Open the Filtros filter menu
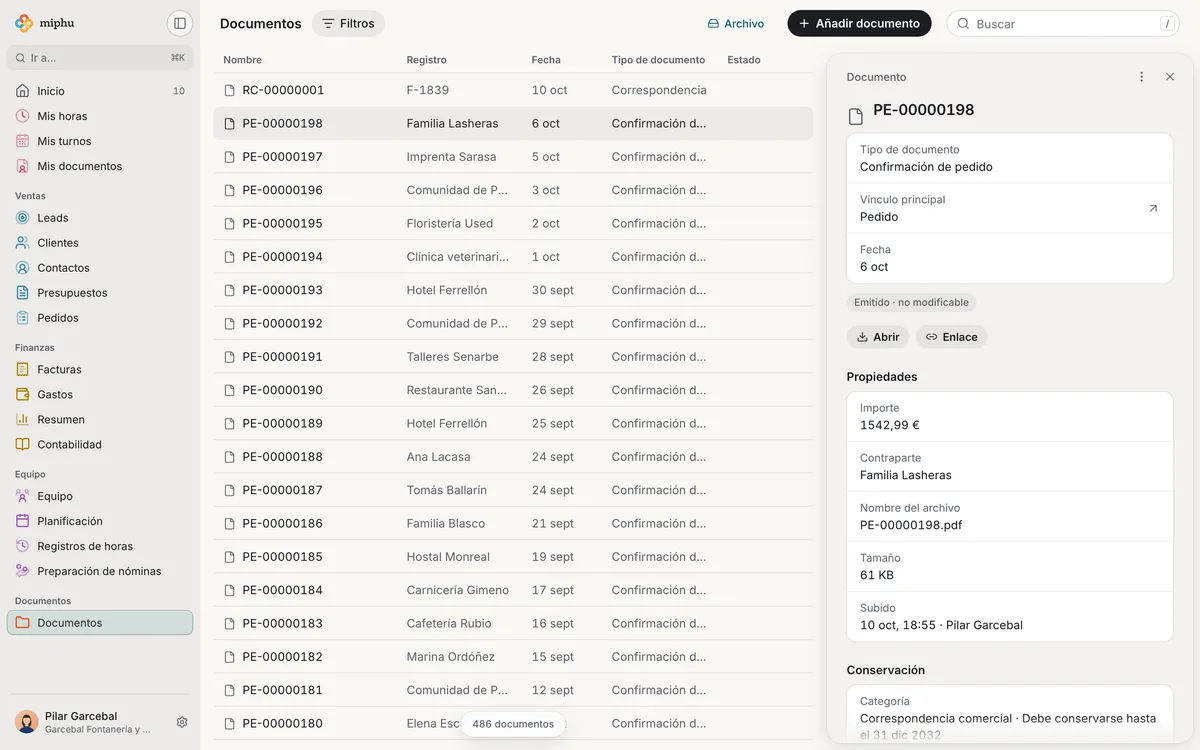Screen dimensions: 1200x750 click(348, 23)
